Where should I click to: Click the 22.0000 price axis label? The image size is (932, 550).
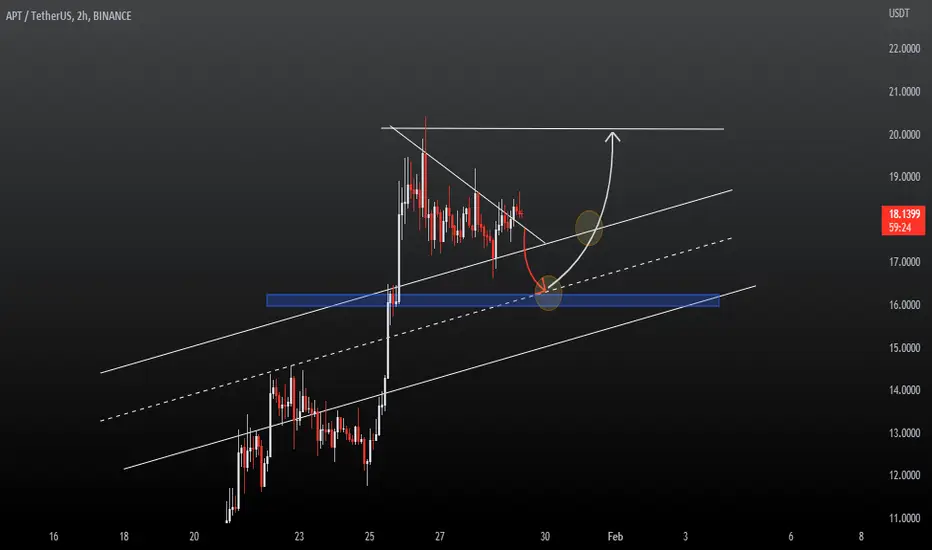coord(904,49)
